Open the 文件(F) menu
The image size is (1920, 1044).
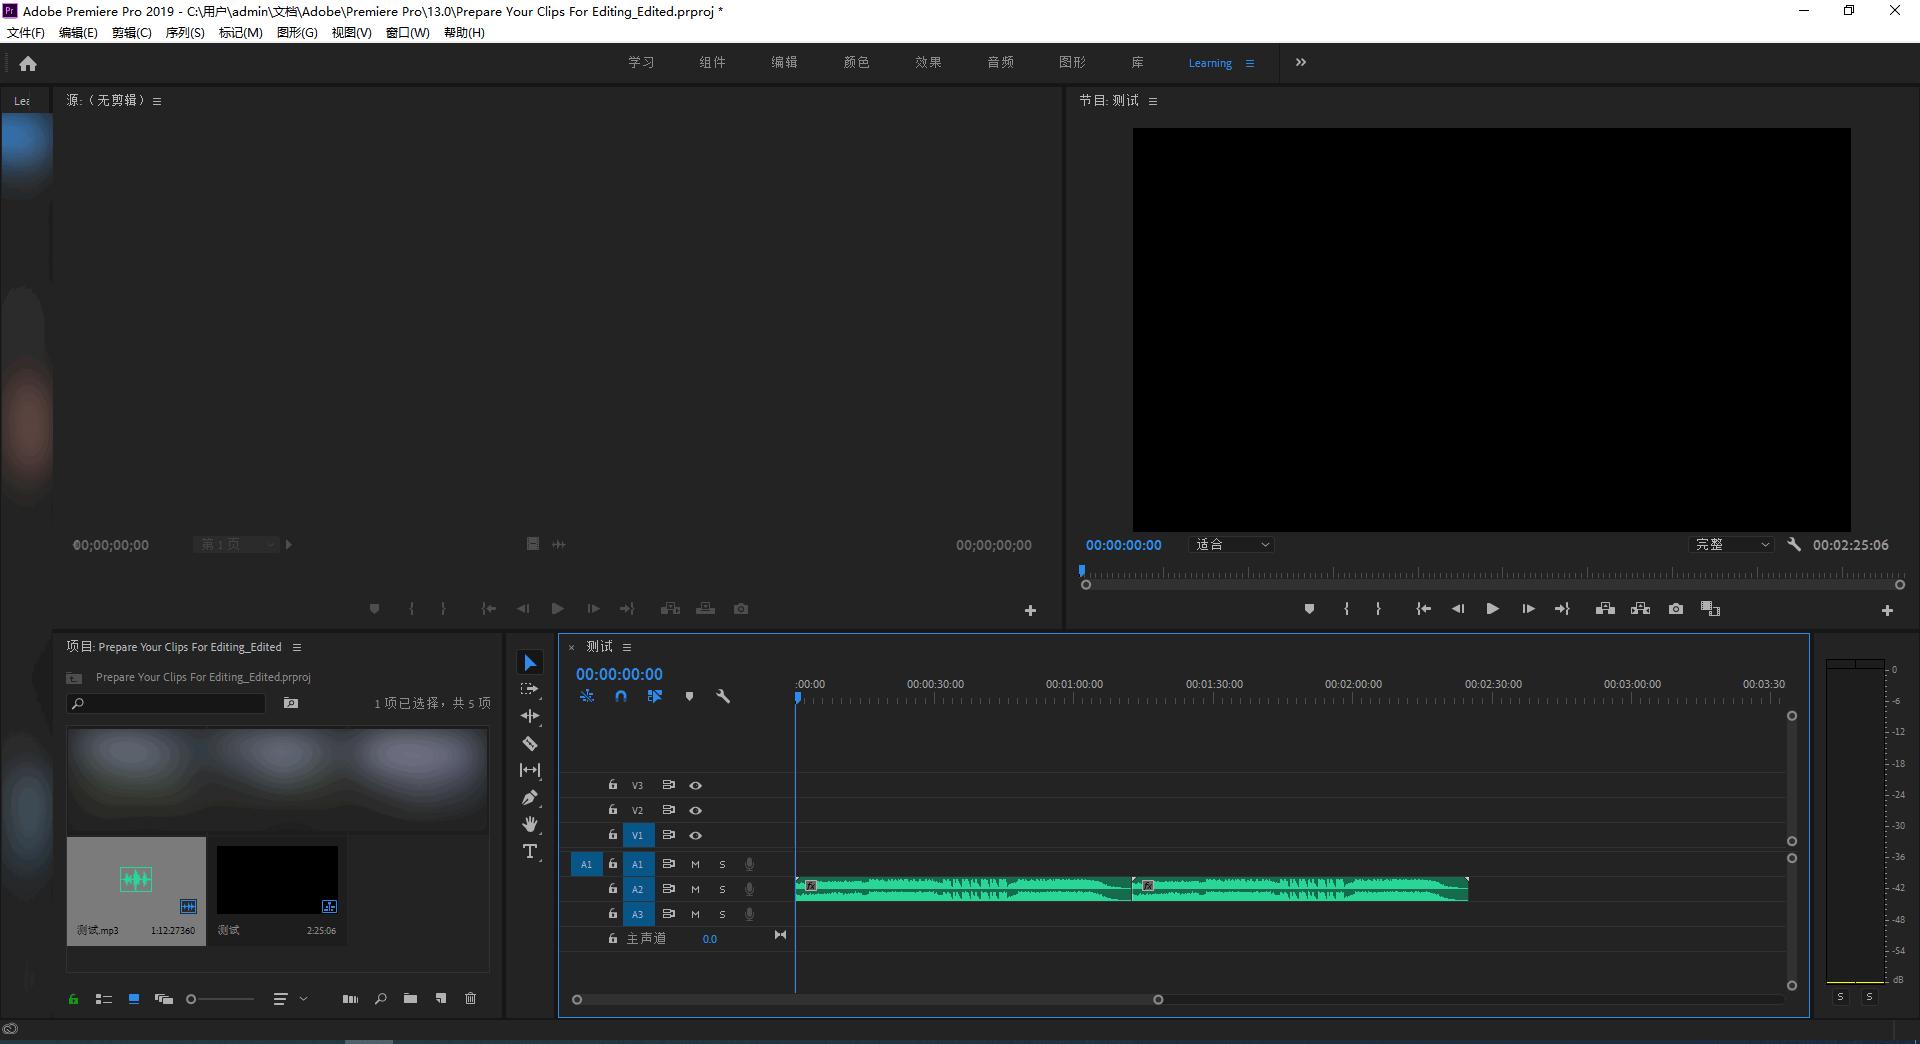(x=26, y=33)
